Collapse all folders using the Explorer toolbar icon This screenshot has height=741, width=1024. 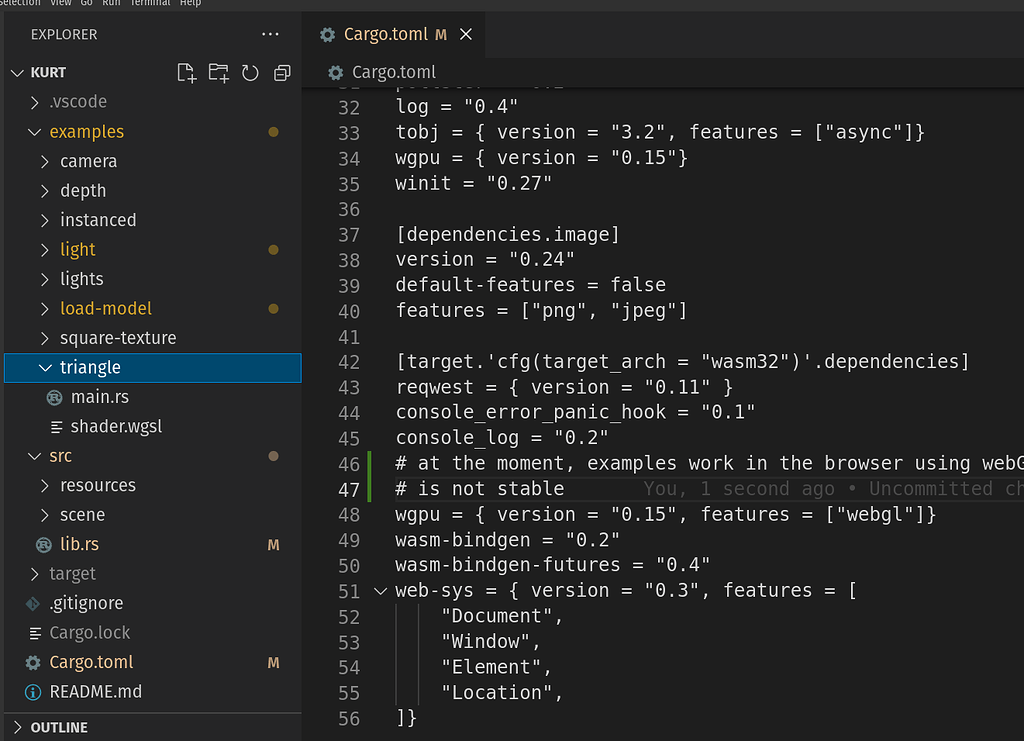[281, 72]
